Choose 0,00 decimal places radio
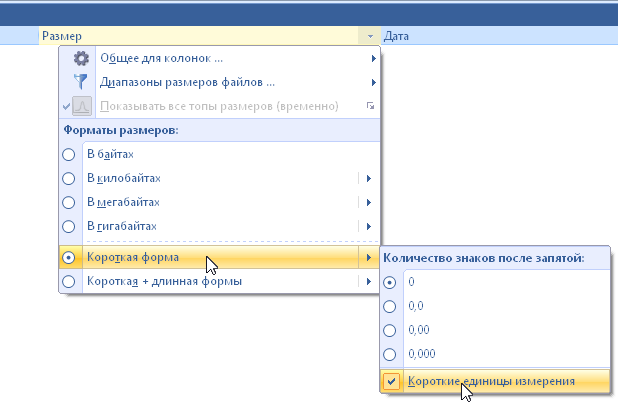Screen dimensions: 618x404 pyautogui.click(x=390, y=330)
